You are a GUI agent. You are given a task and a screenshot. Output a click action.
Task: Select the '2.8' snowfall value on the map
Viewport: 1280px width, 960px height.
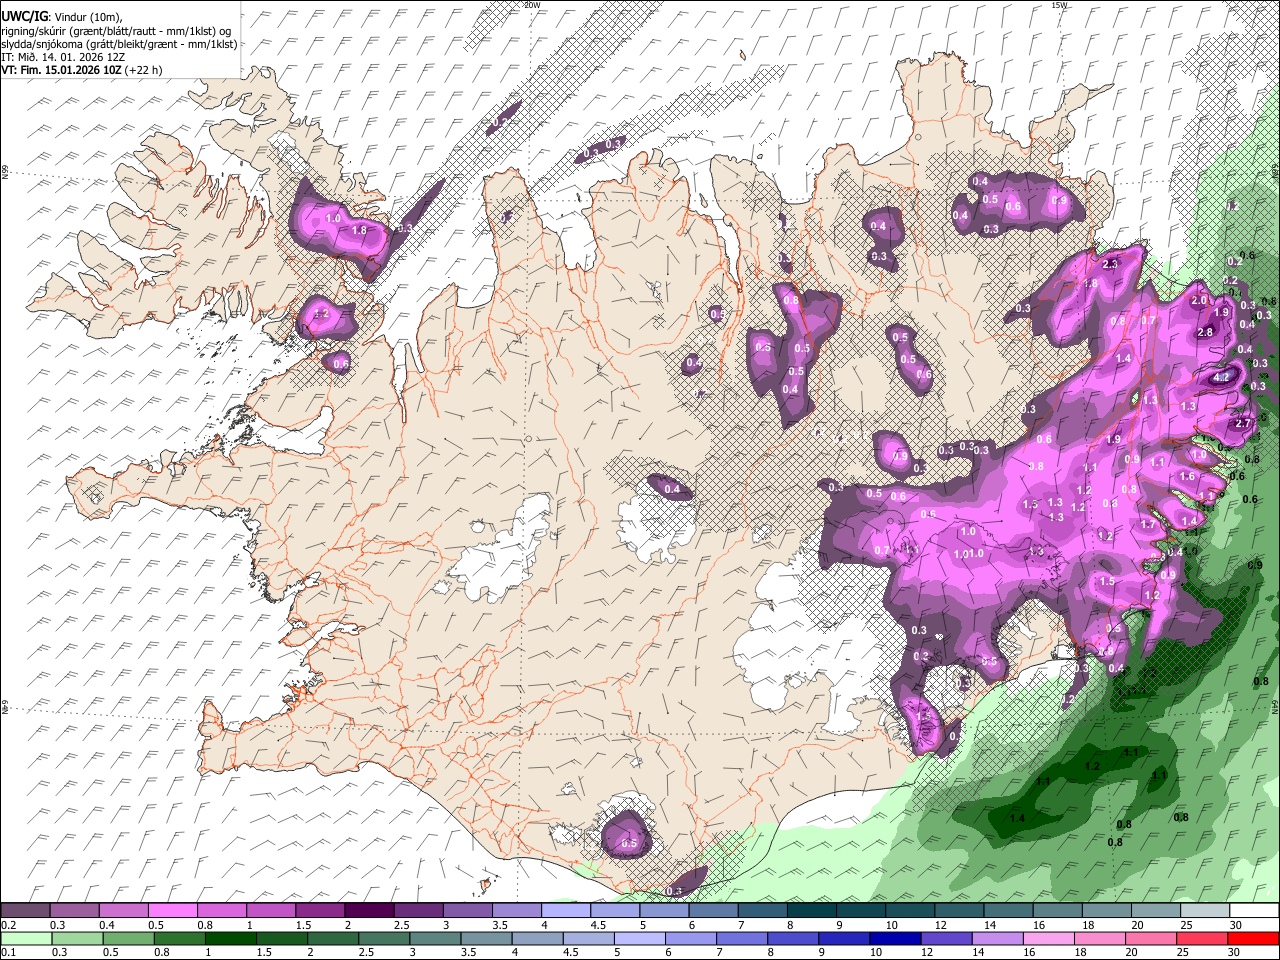tap(1205, 332)
